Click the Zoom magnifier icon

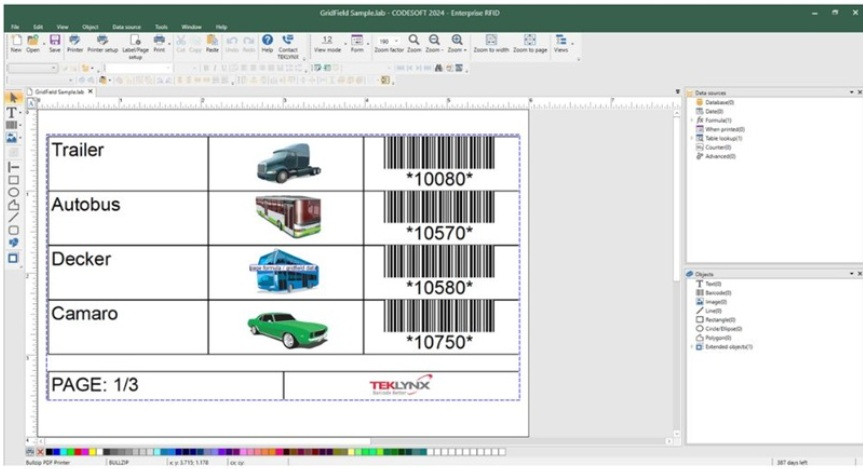coord(414,43)
